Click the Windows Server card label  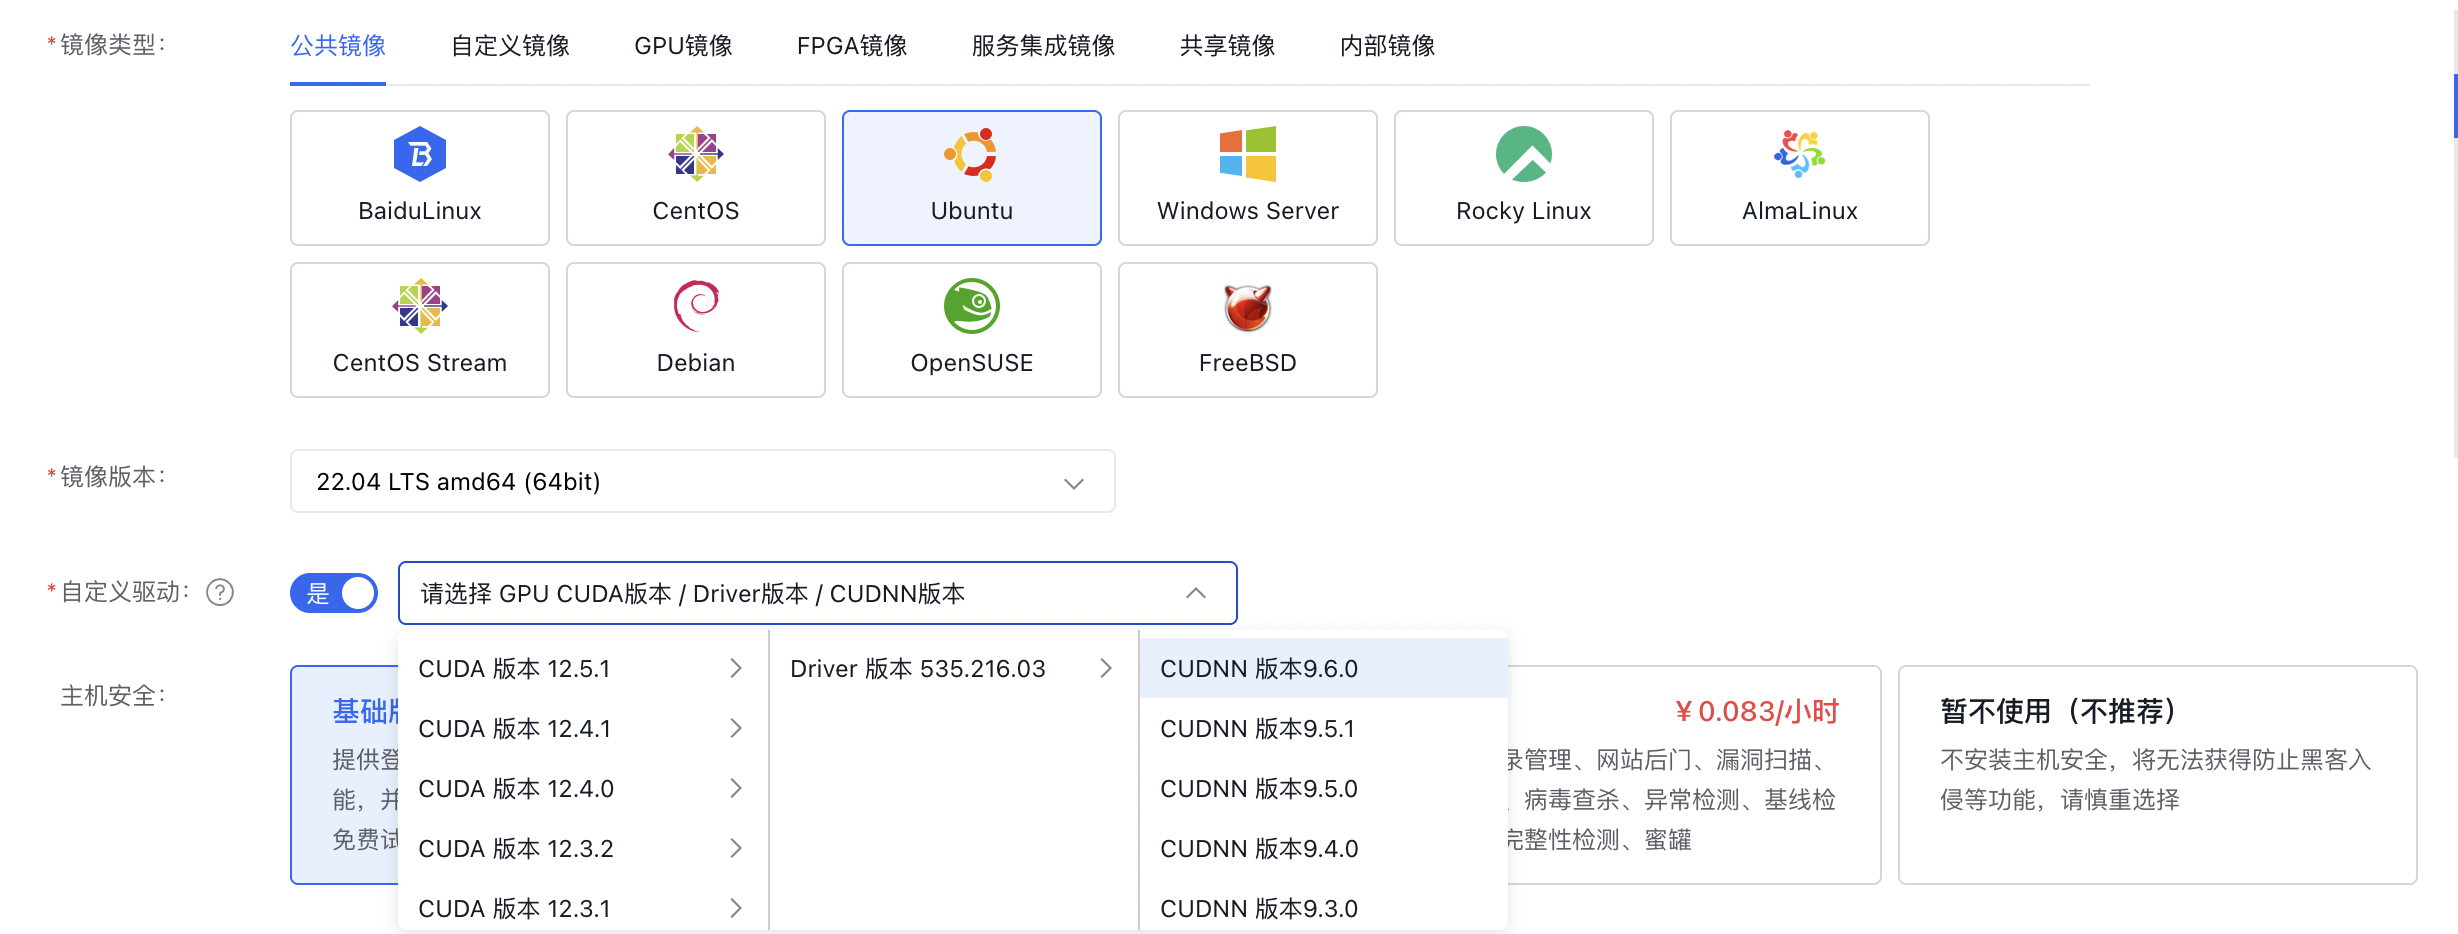click(1247, 211)
